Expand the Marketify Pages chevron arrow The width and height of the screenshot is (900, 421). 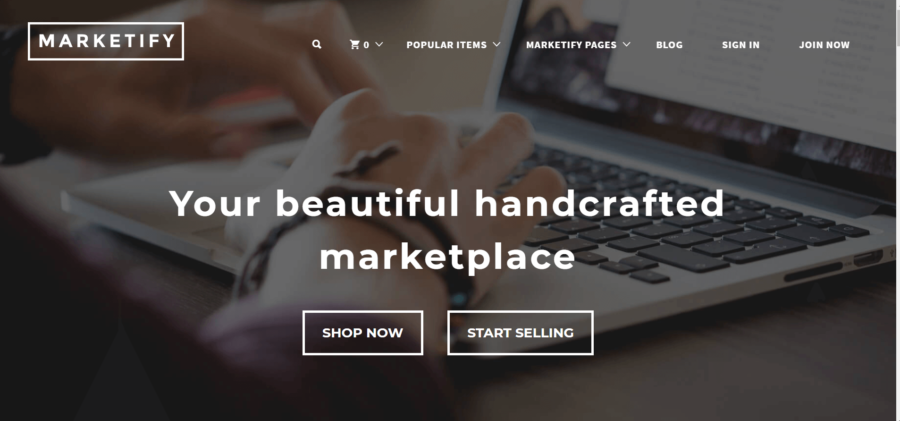[626, 44]
